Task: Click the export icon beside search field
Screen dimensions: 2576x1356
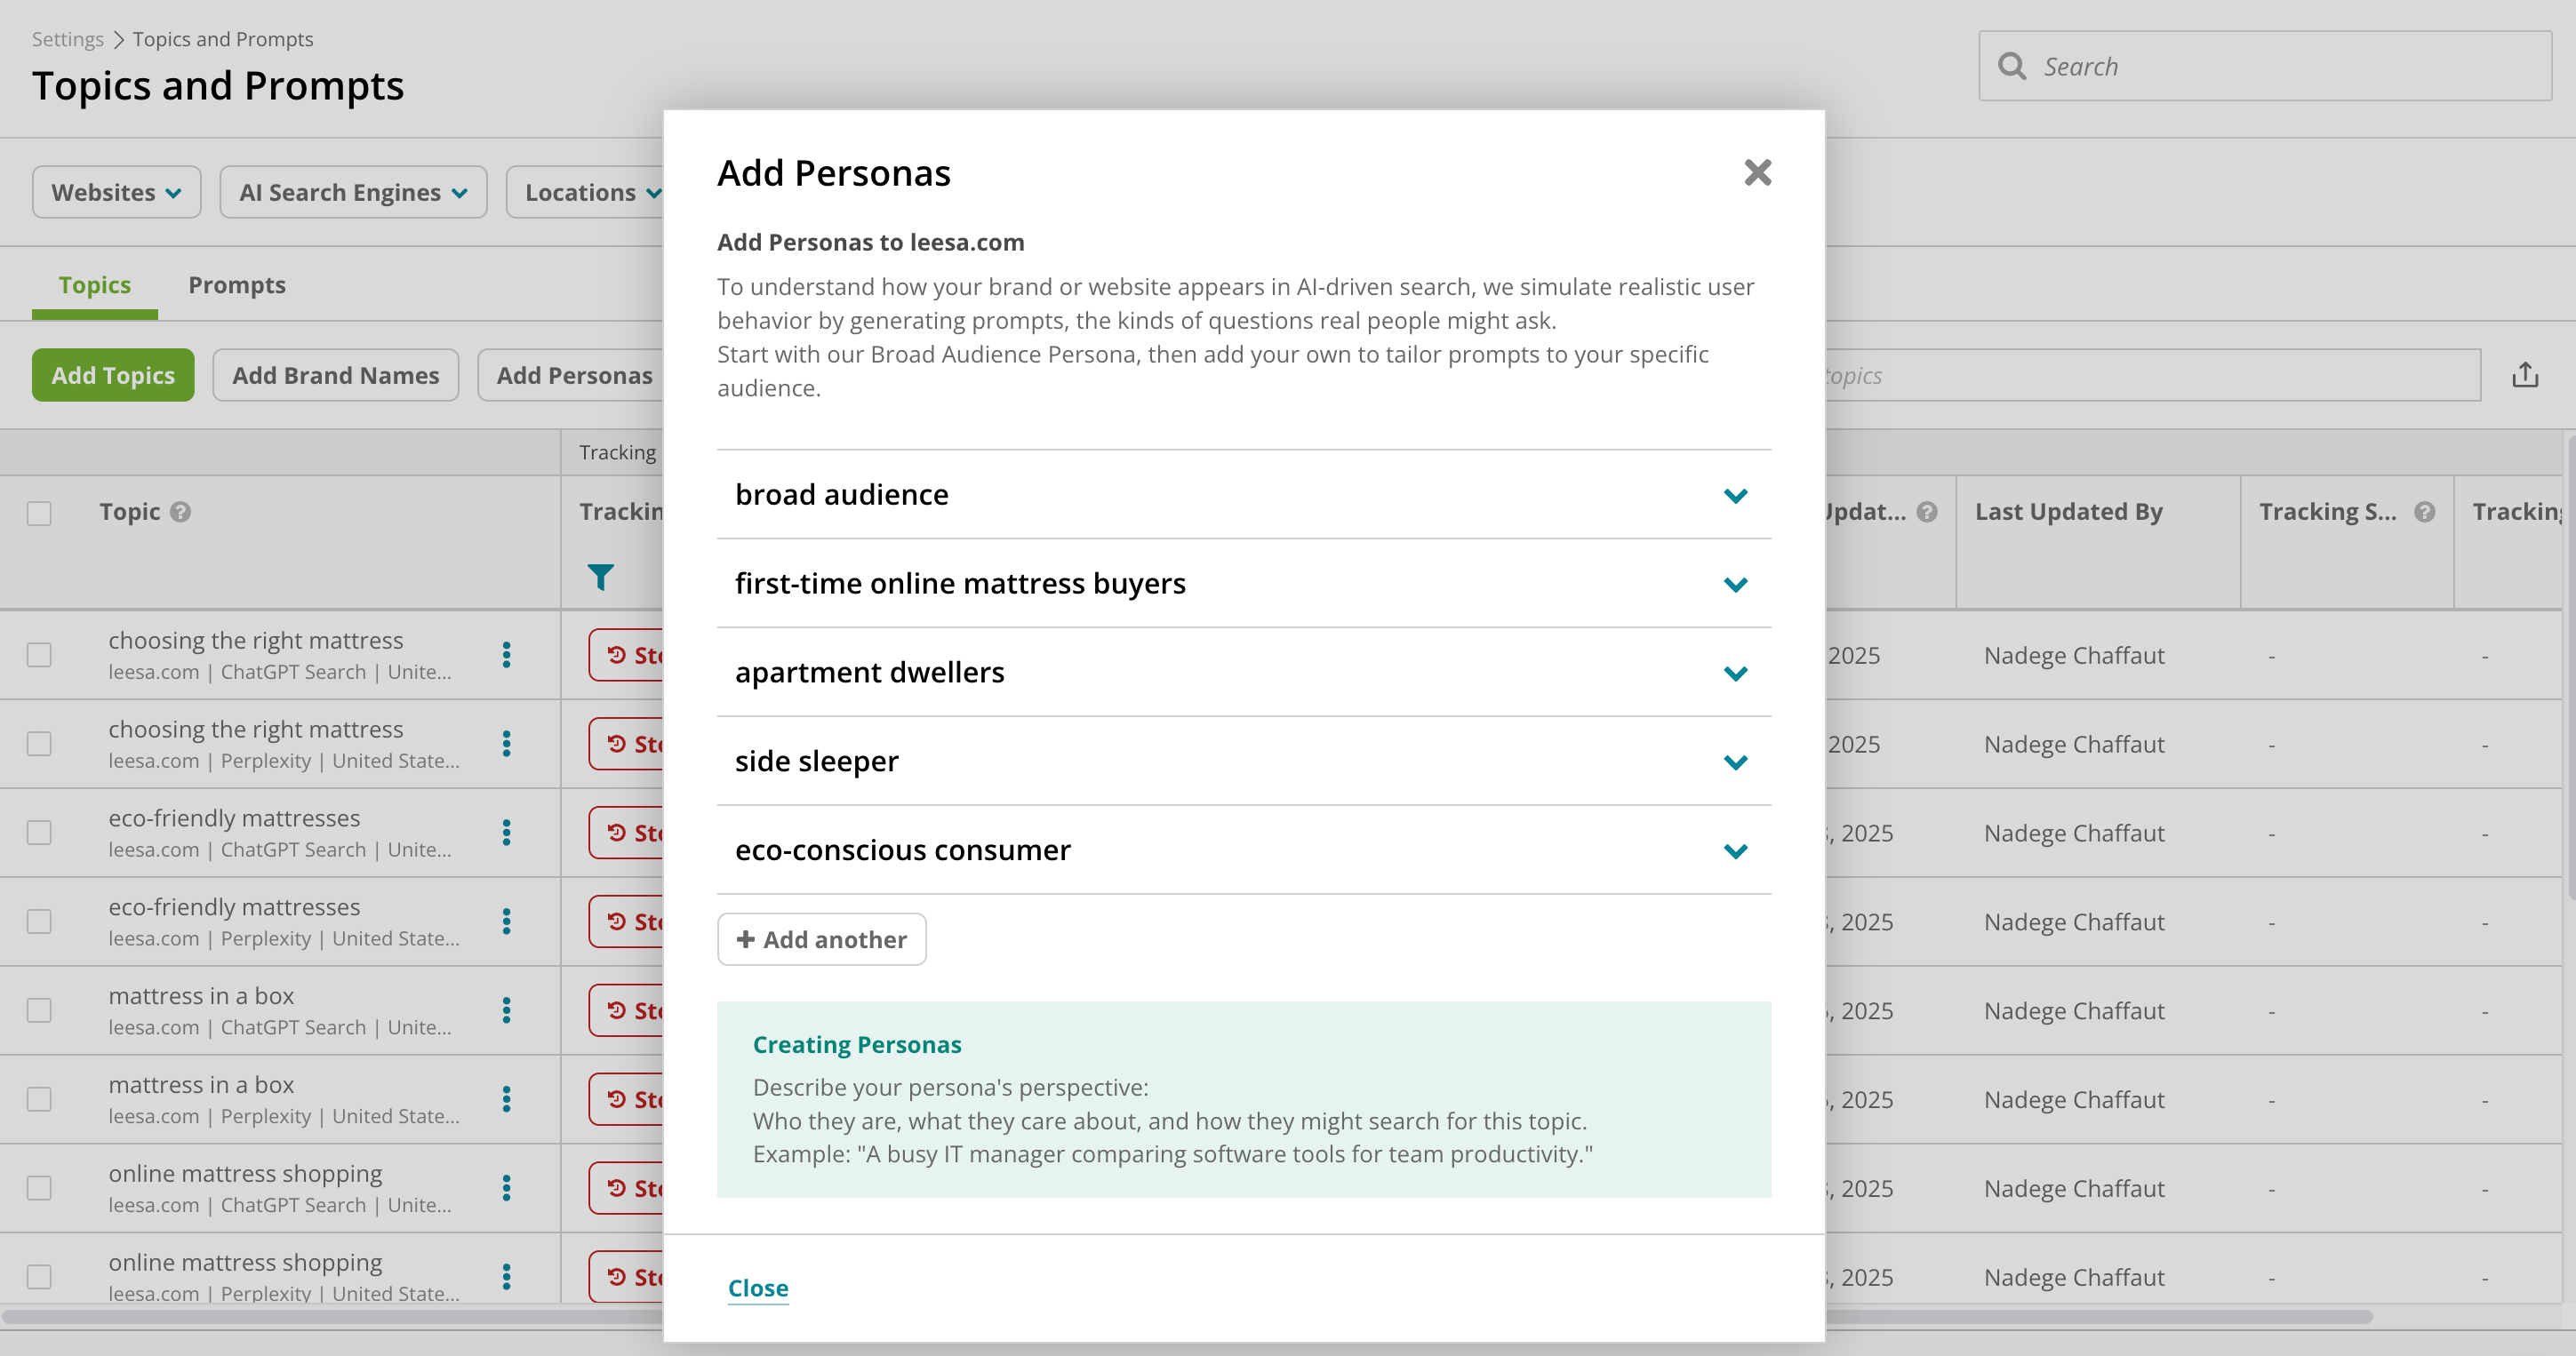Action: click(2525, 375)
